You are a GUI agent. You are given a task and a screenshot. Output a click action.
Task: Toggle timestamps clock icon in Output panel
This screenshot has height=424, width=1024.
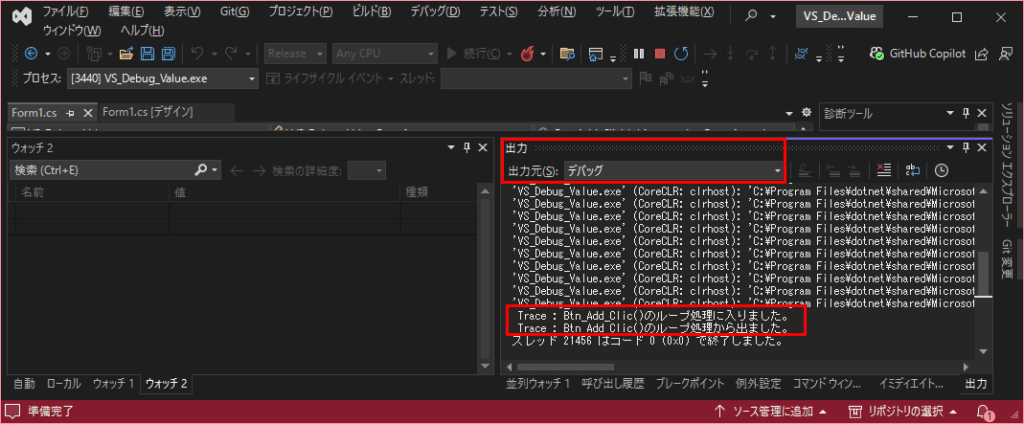(941, 171)
